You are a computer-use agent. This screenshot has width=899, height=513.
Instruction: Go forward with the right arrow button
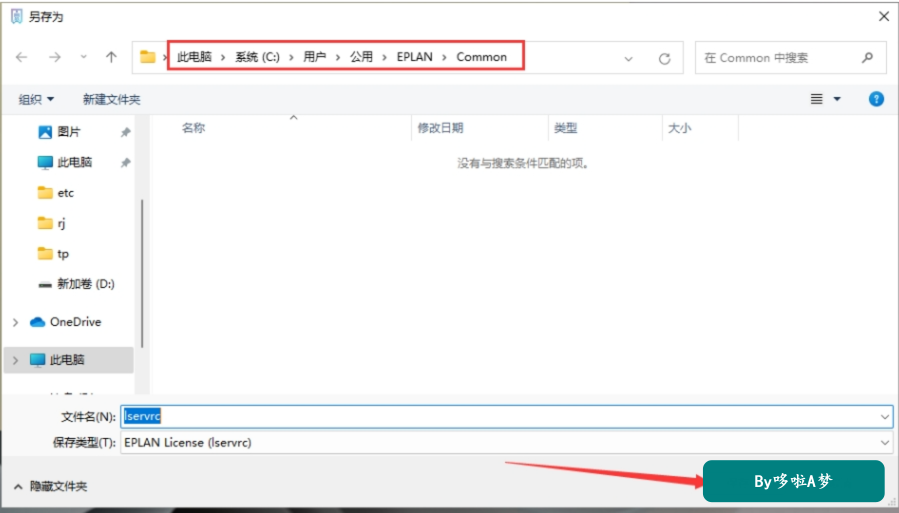click(x=55, y=57)
